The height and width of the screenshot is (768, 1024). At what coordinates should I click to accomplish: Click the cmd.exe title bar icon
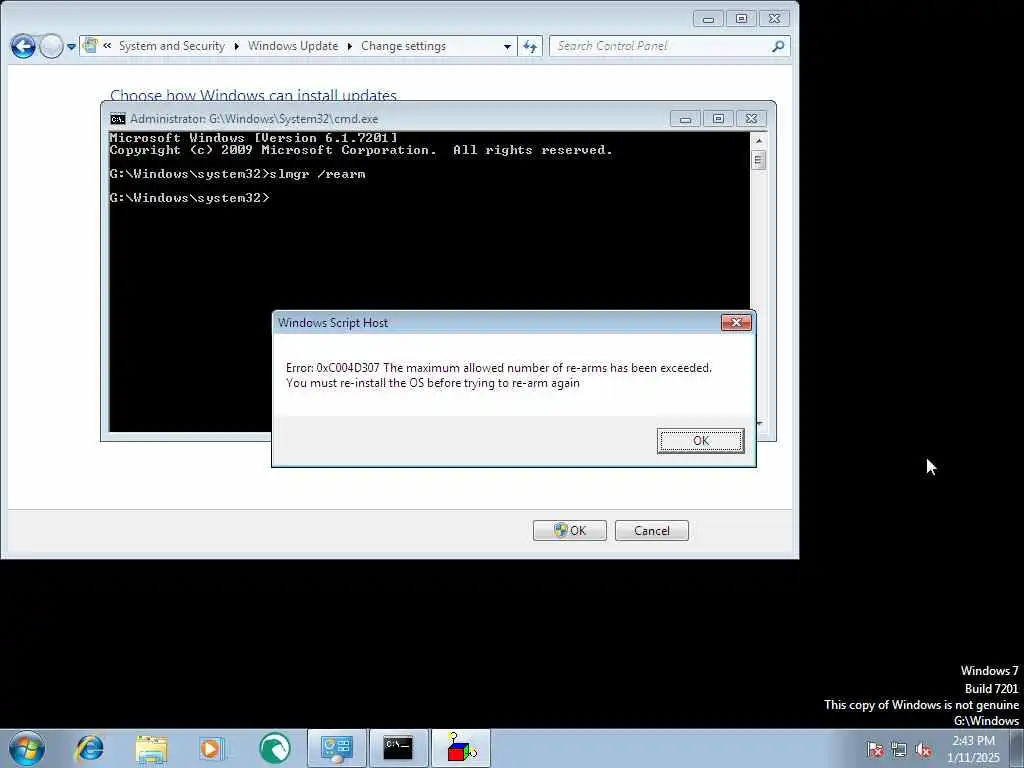click(x=118, y=119)
